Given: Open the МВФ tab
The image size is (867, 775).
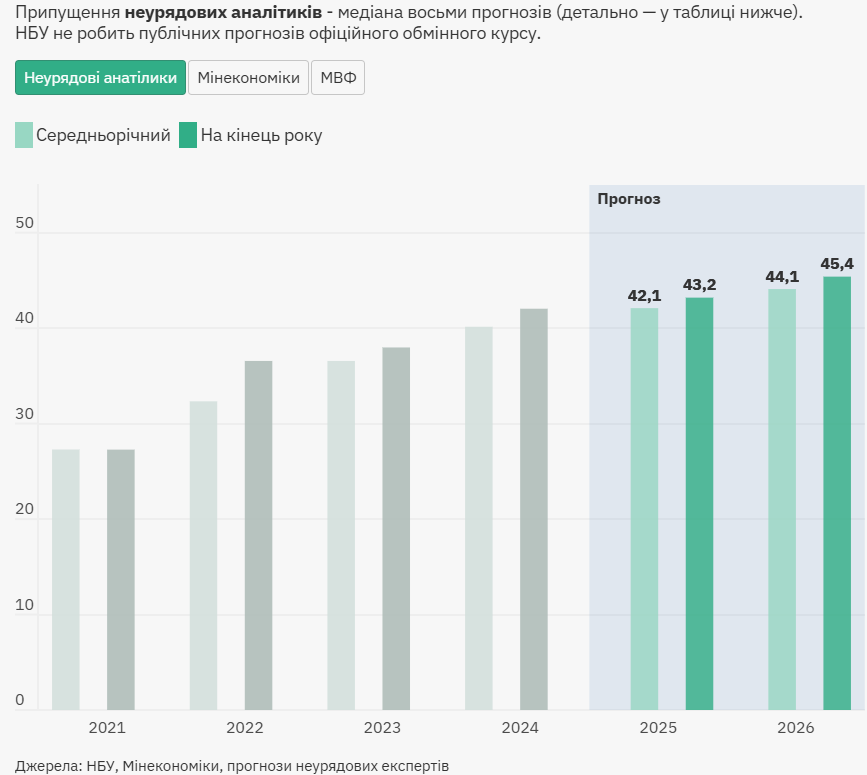Looking at the screenshot, I should (338, 78).
